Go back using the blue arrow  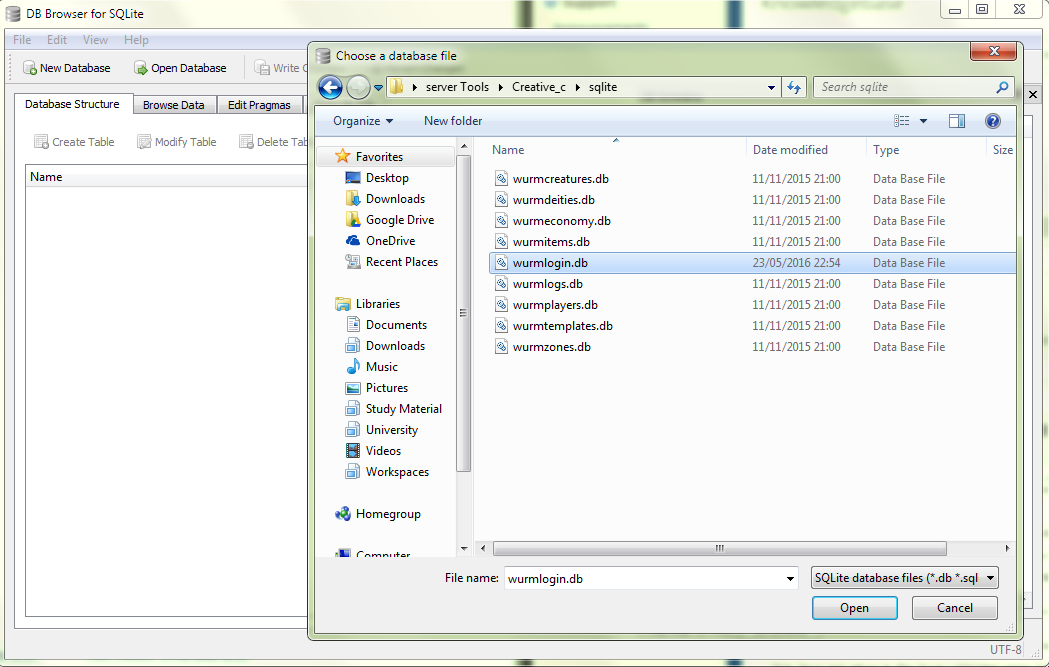tap(330, 87)
